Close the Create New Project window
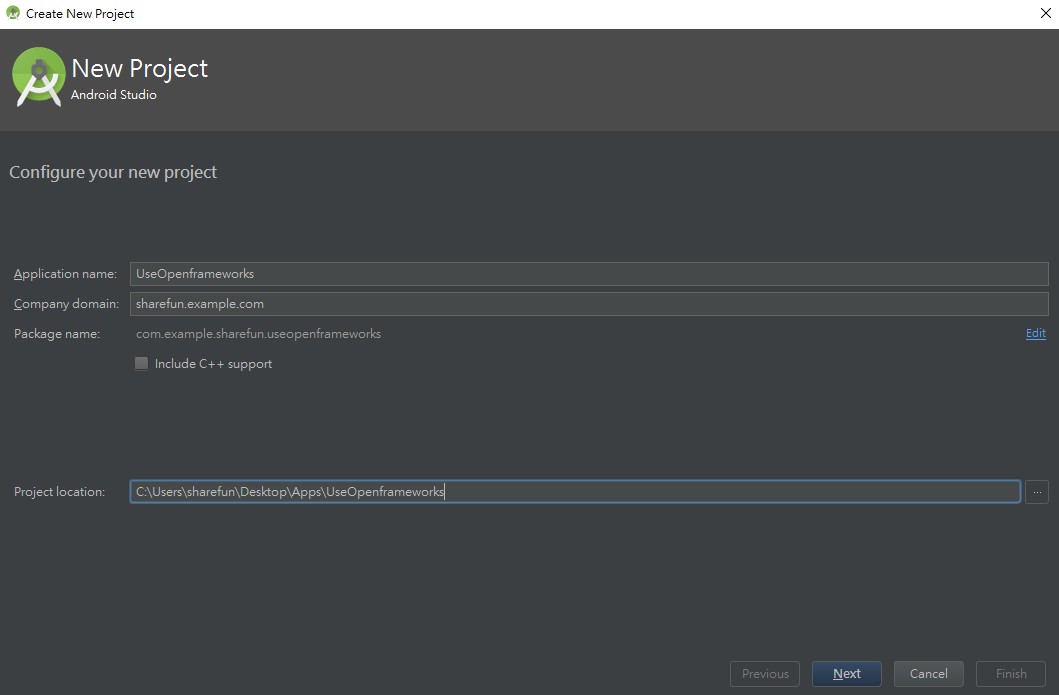 (1045, 14)
